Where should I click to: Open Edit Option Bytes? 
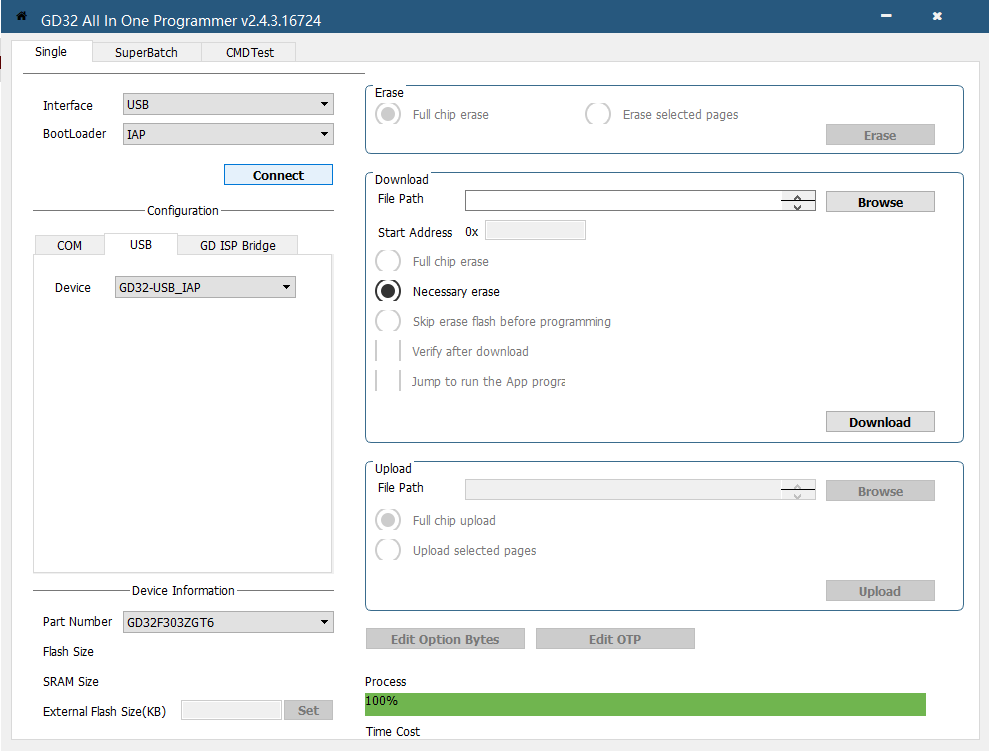pyautogui.click(x=445, y=639)
